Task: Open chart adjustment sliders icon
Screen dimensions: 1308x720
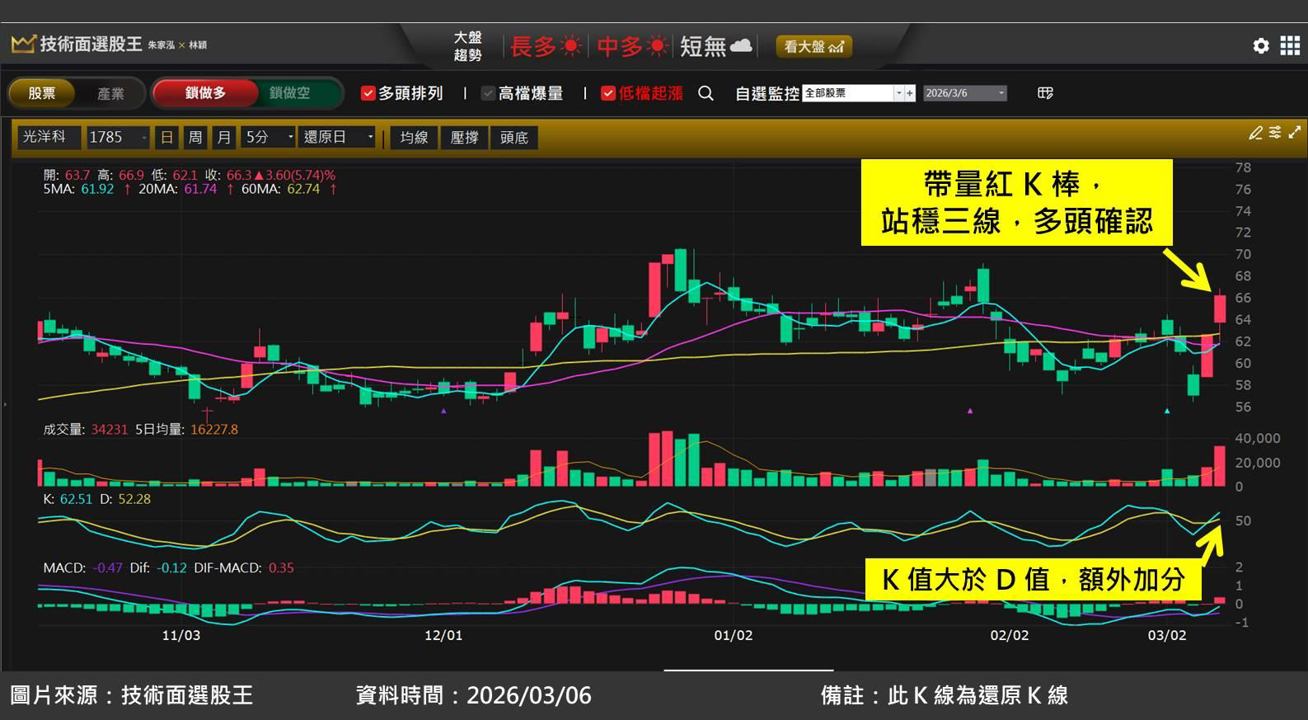Action: 1275,132
